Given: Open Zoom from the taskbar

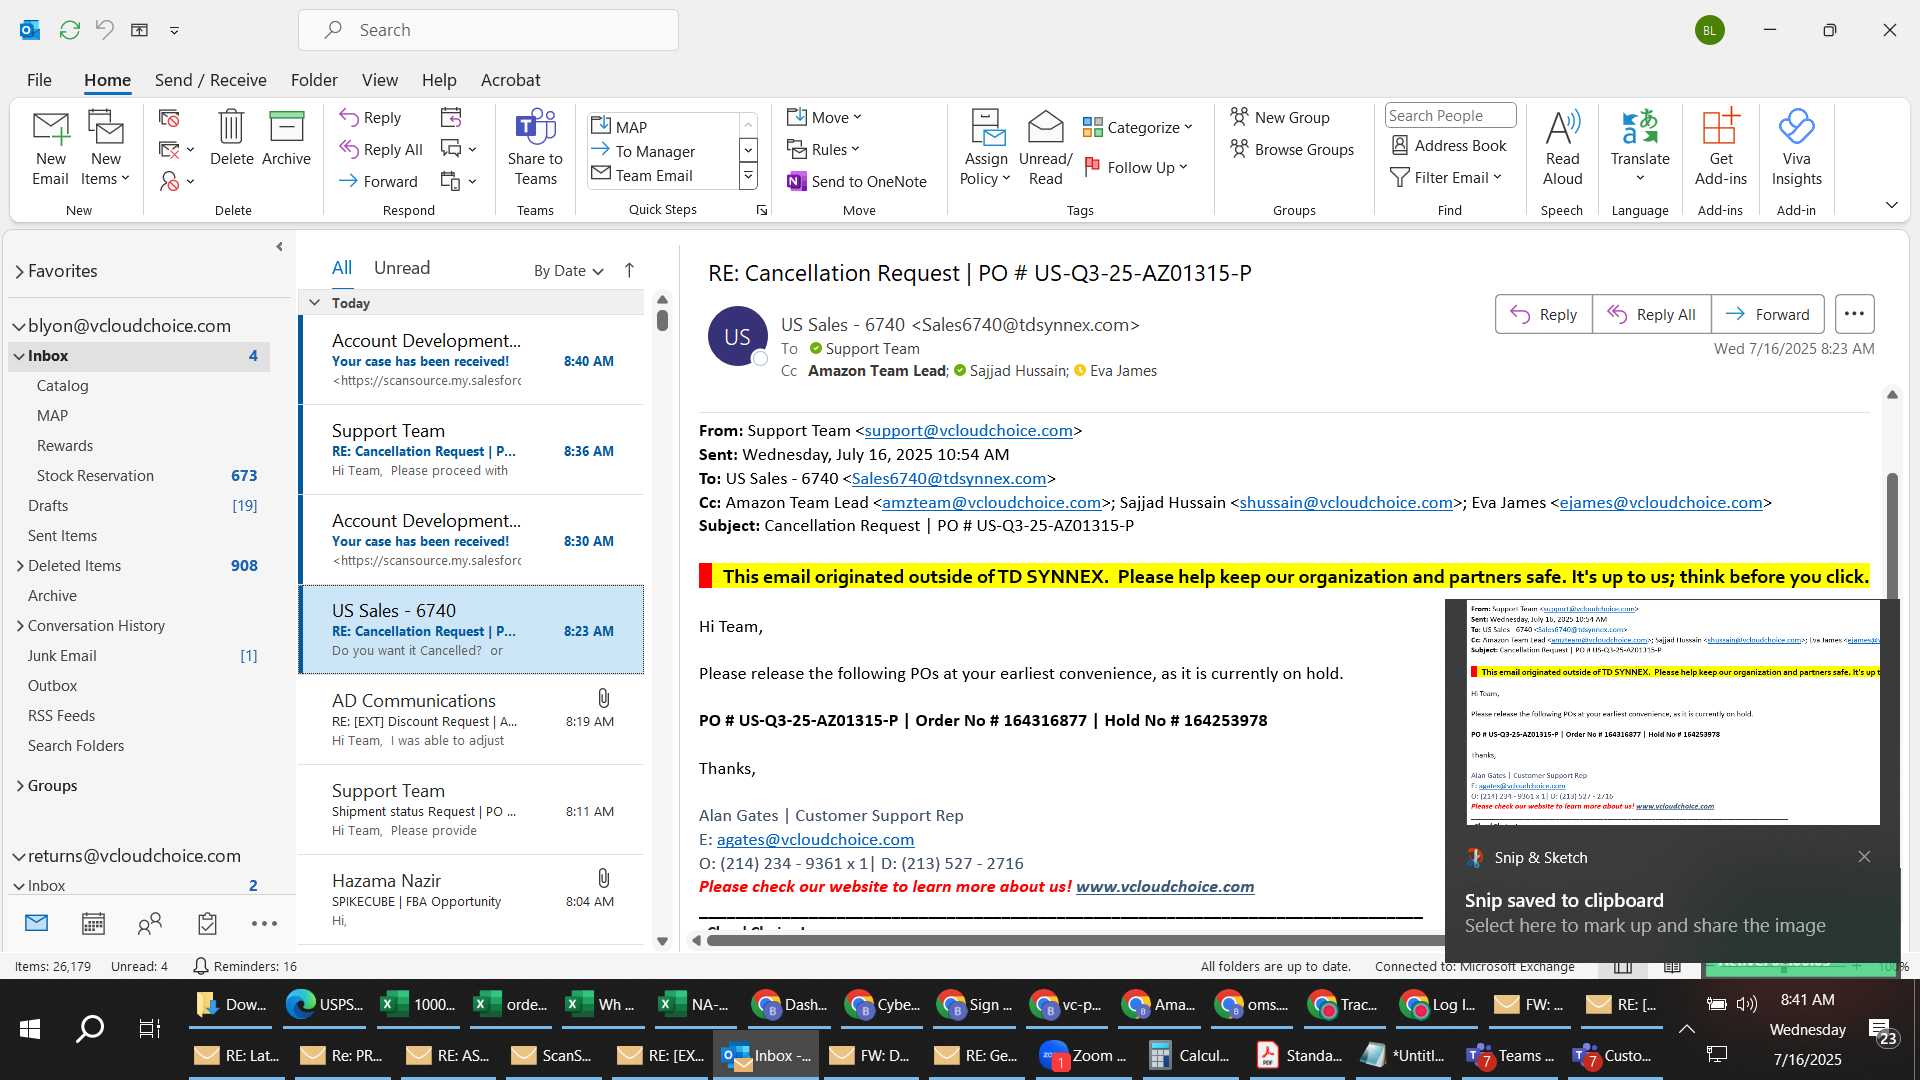Looking at the screenshot, I should coord(1084,1055).
